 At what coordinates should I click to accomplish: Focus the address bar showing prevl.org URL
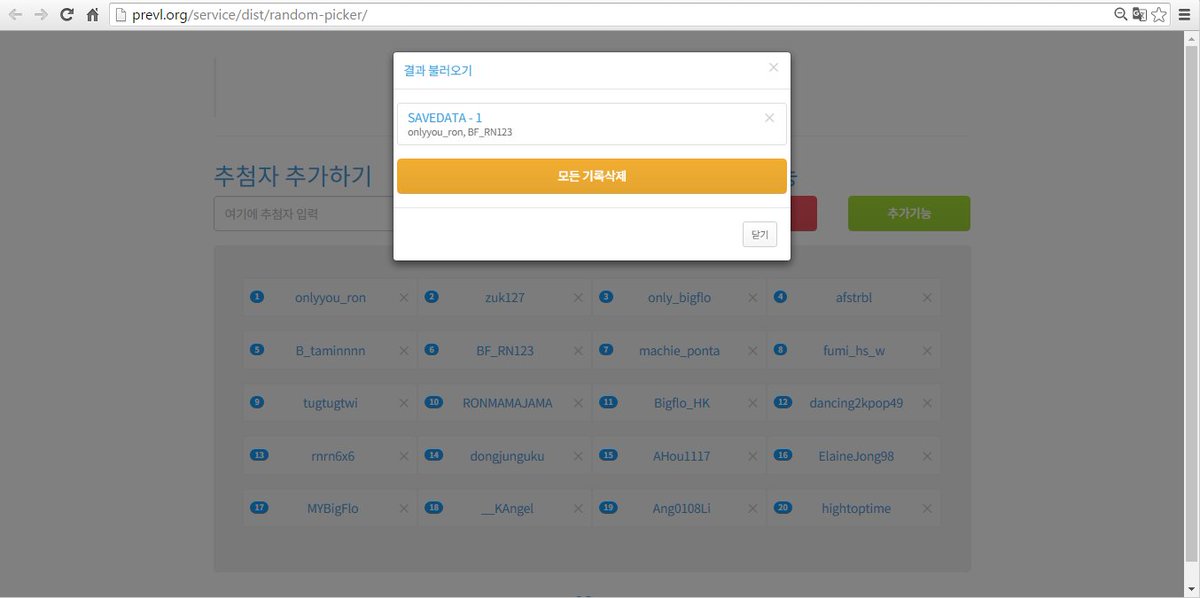click(x=610, y=15)
